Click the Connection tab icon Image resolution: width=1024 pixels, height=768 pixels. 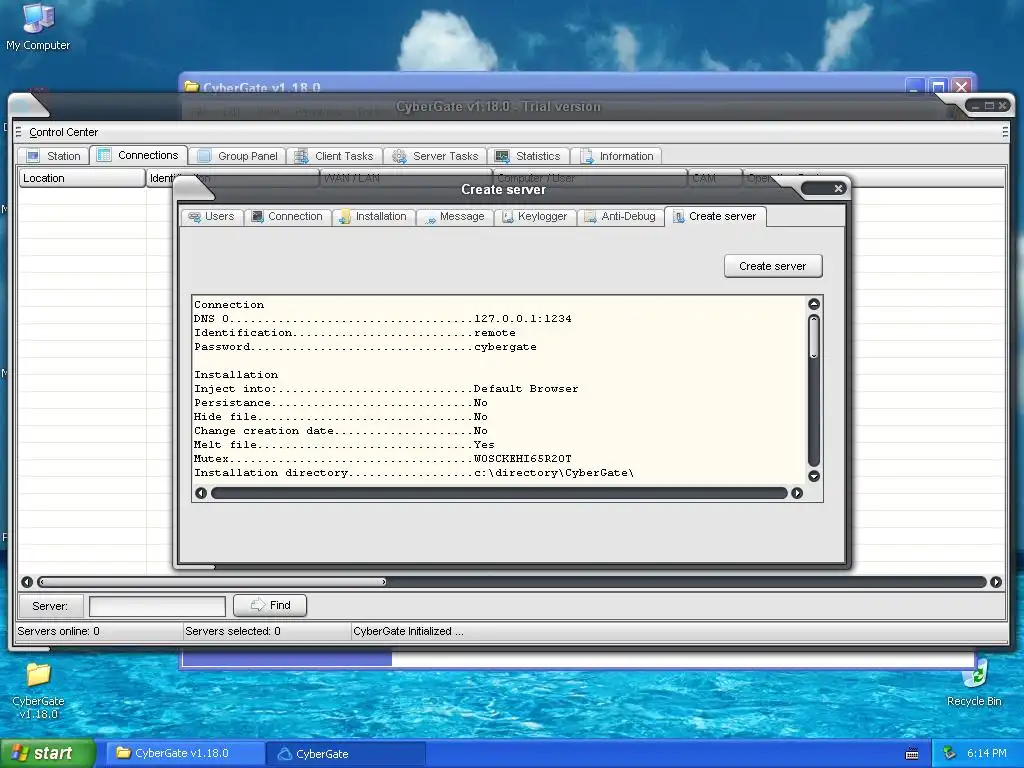tap(258, 216)
